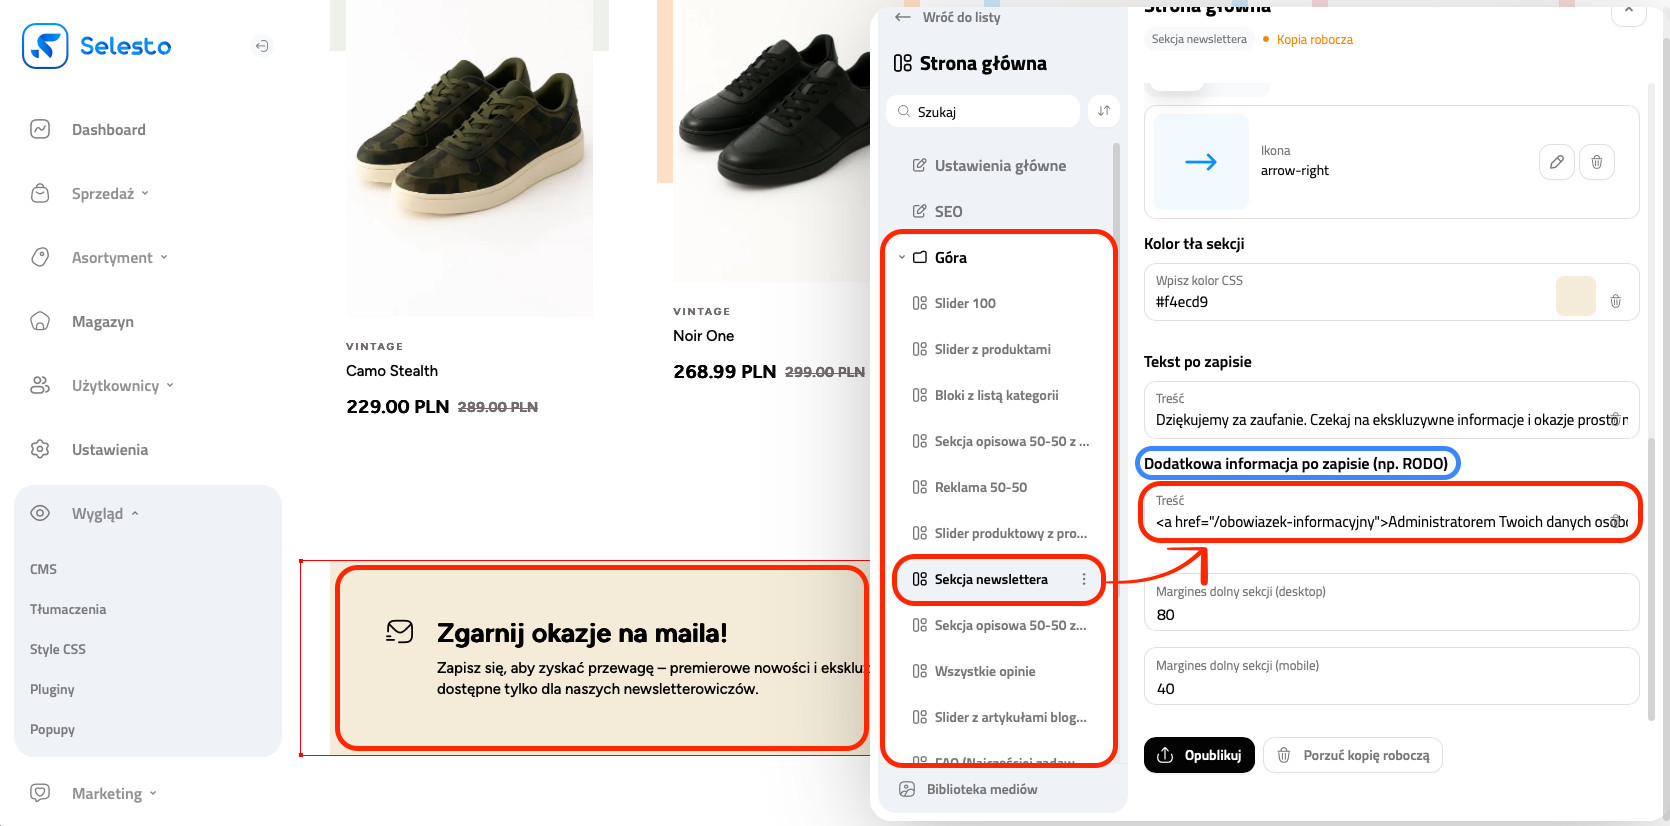Click the sort order icon beside search

[x=1103, y=111]
